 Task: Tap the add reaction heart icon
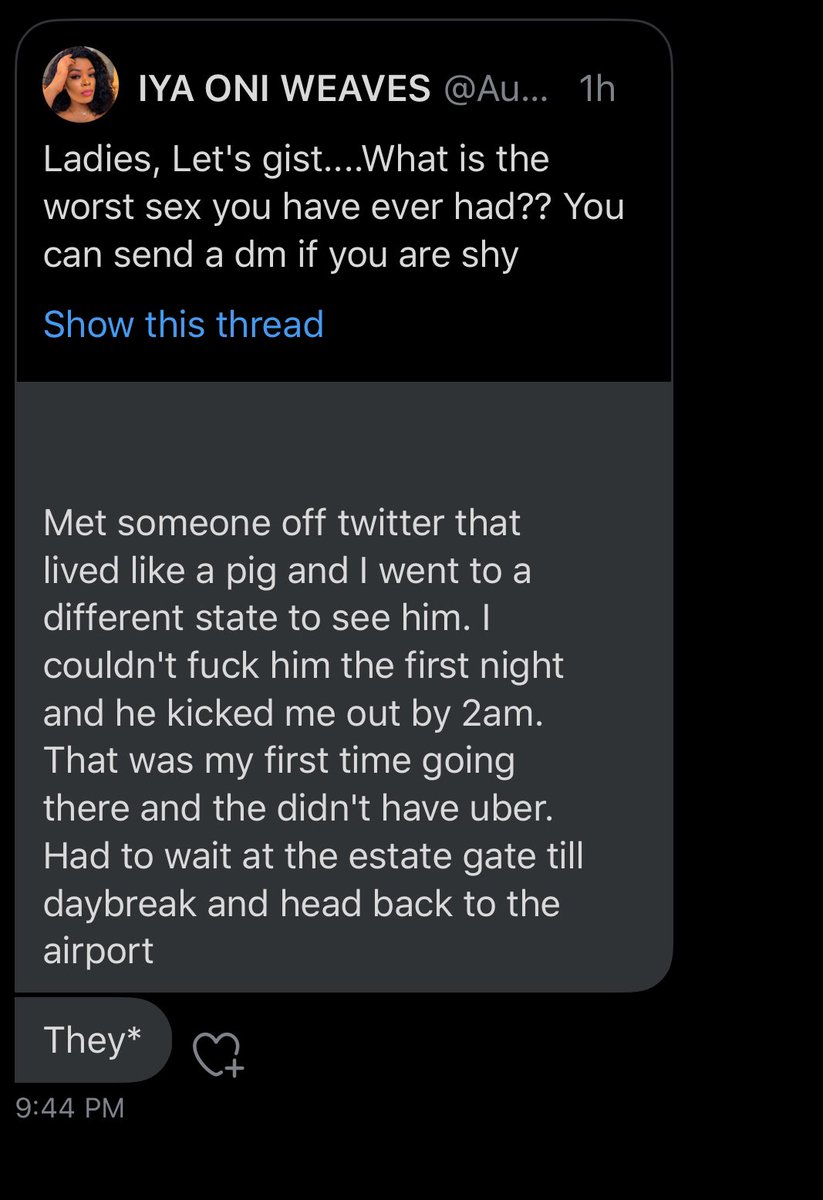pos(216,1054)
